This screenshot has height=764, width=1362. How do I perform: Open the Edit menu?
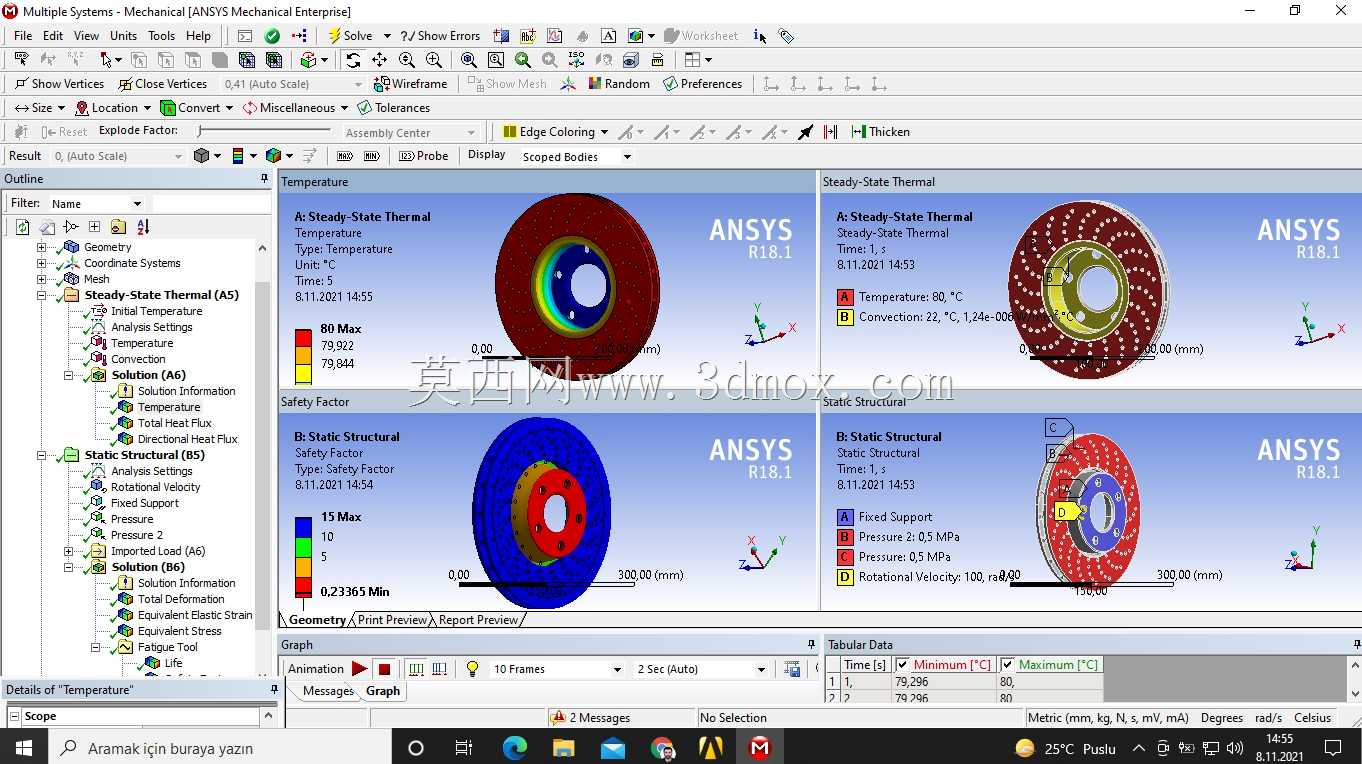[x=53, y=36]
